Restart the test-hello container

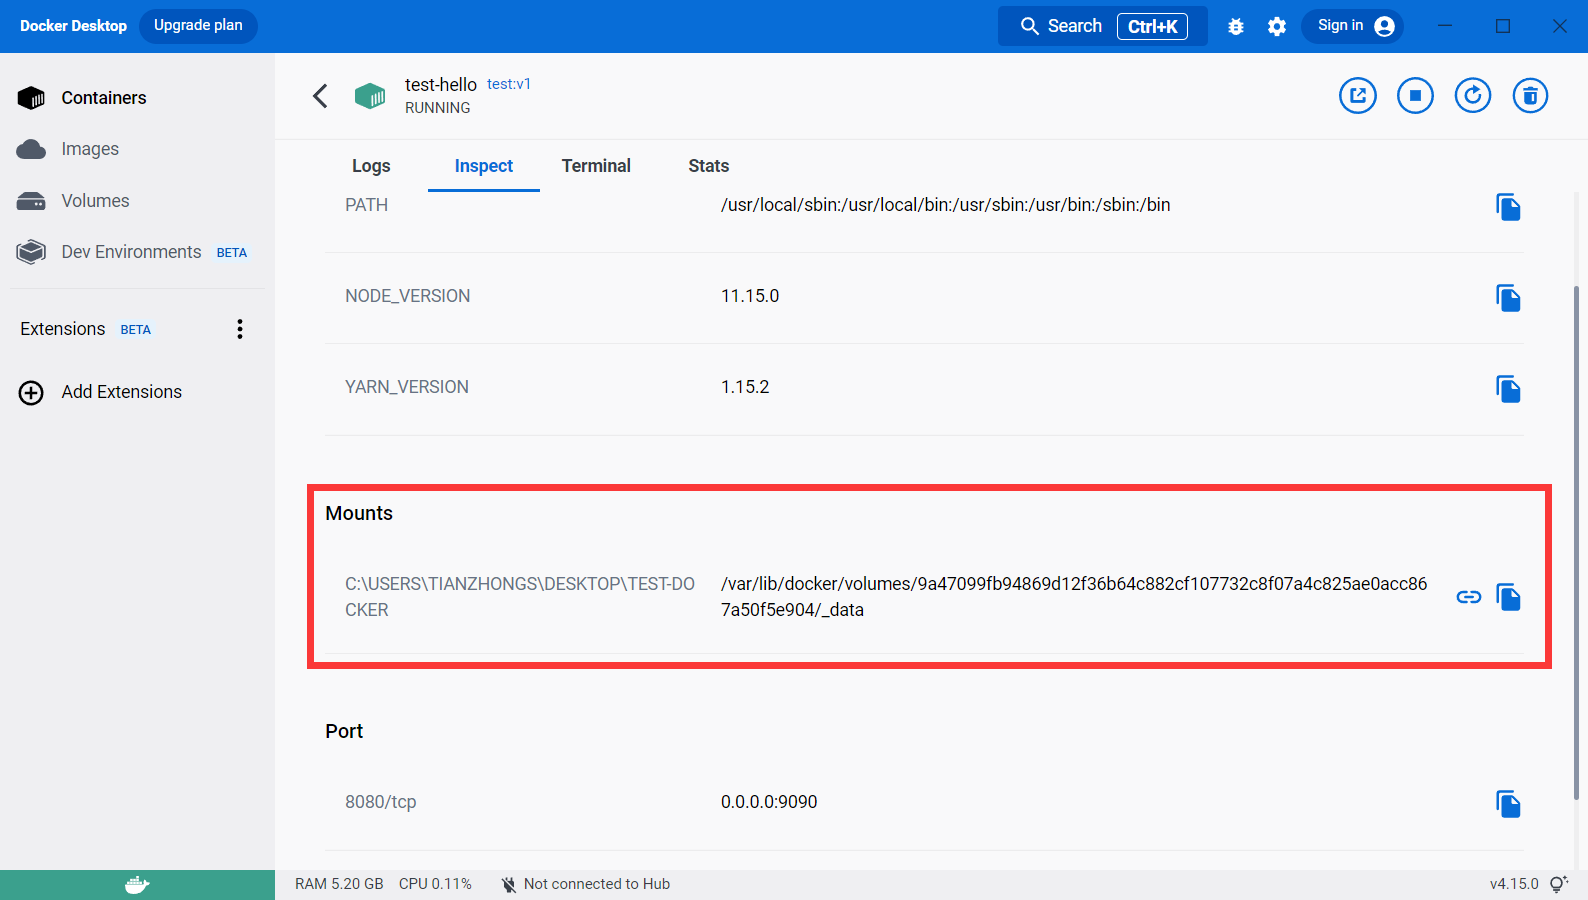point(1472,96)
